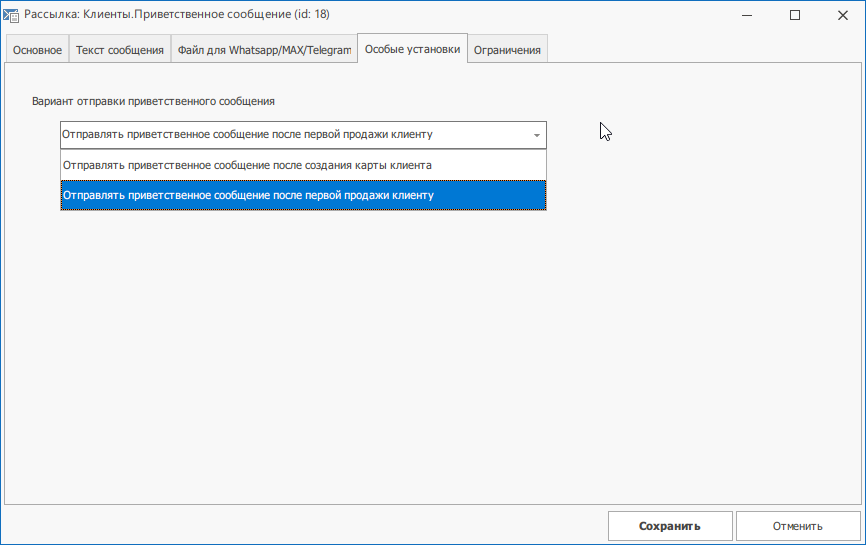The height and width of the screenshot is (545, 866).
Task: Click the Отменить button
Action: pyautogui.click(x=798, y=526)
